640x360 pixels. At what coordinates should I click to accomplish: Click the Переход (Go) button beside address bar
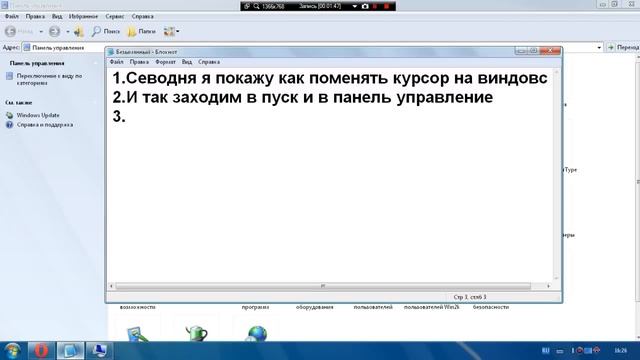pos(623,48)
